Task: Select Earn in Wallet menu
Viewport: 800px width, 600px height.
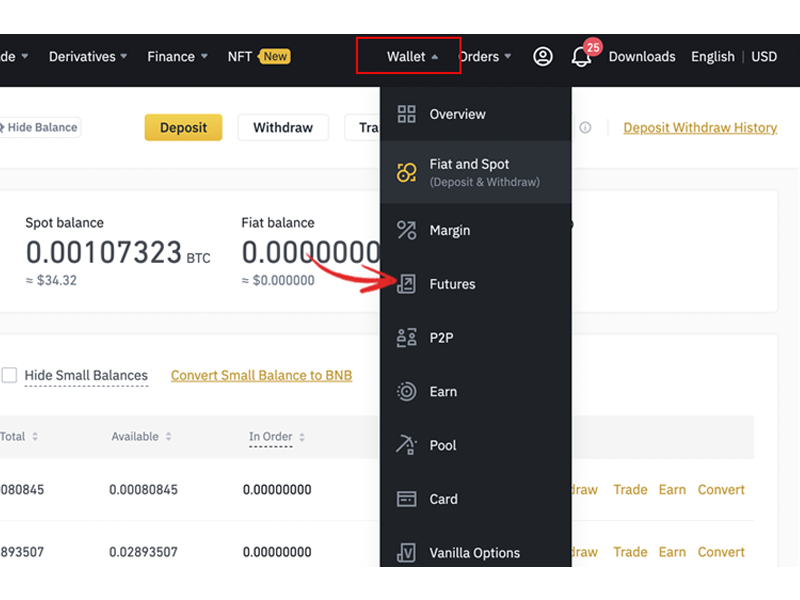Action: [476, 392]
